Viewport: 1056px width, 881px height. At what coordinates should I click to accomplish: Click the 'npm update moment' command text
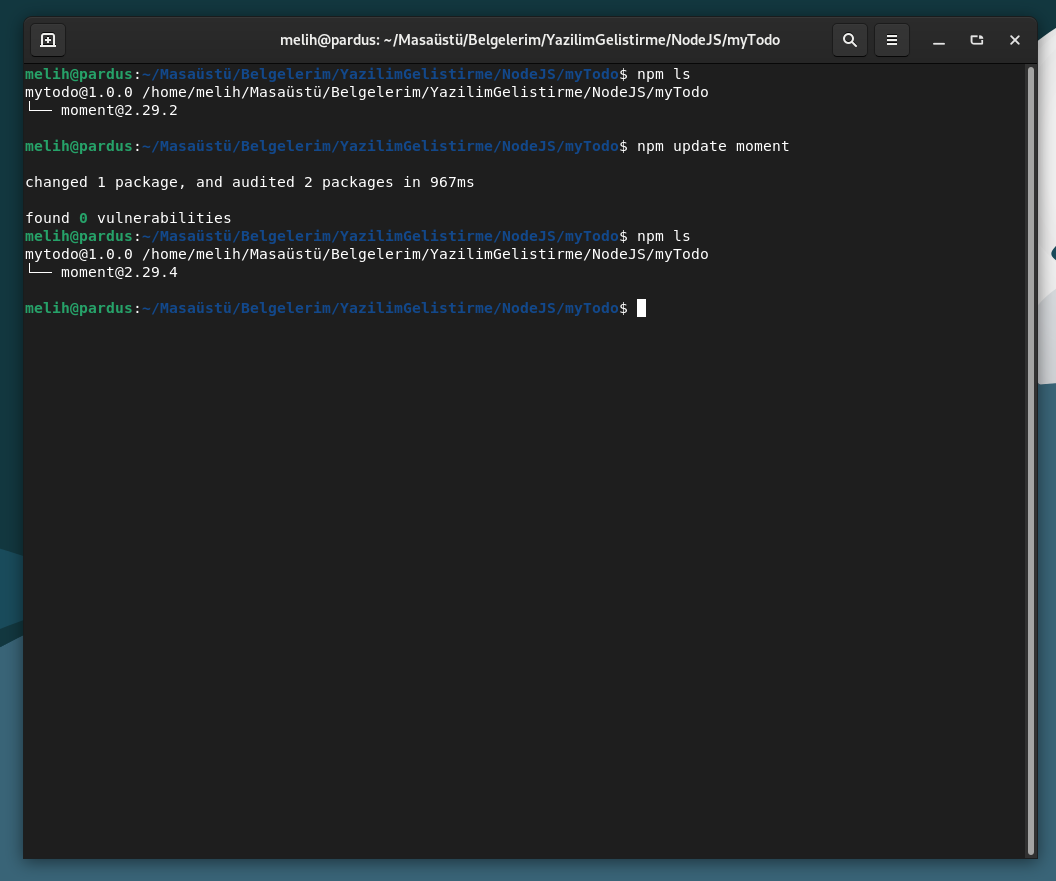(713, 146)
